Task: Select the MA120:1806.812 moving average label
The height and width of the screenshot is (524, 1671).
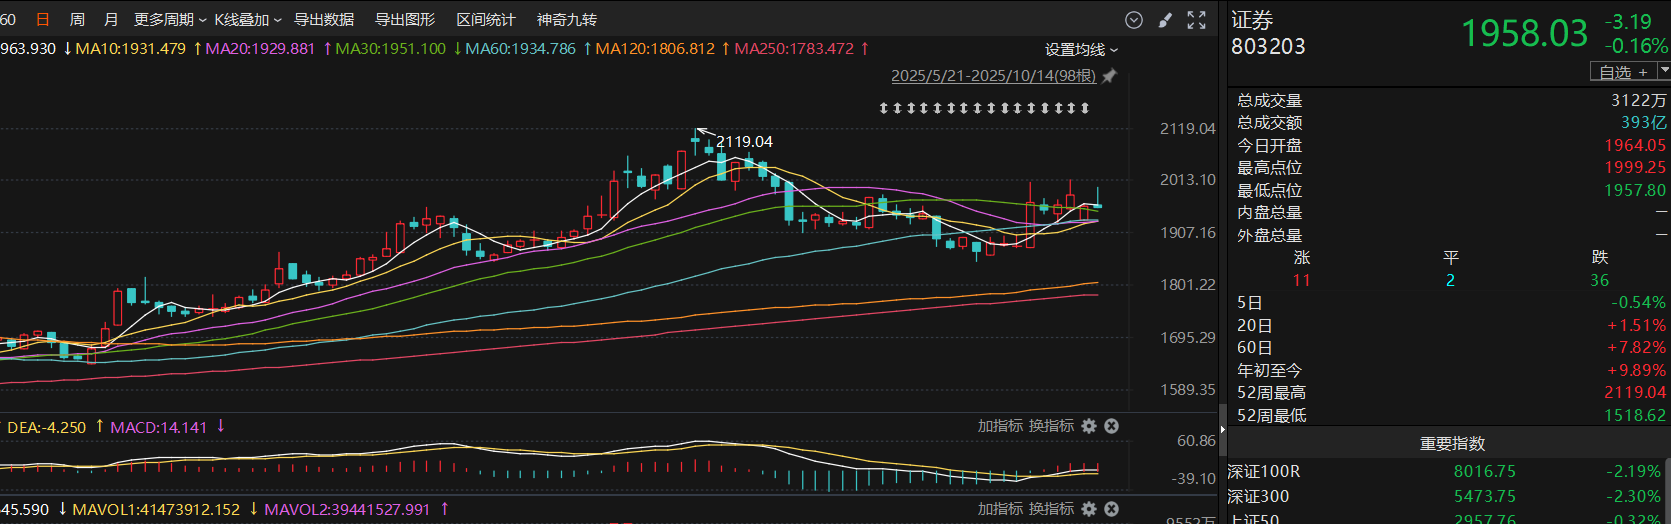Action: (655, 48)
